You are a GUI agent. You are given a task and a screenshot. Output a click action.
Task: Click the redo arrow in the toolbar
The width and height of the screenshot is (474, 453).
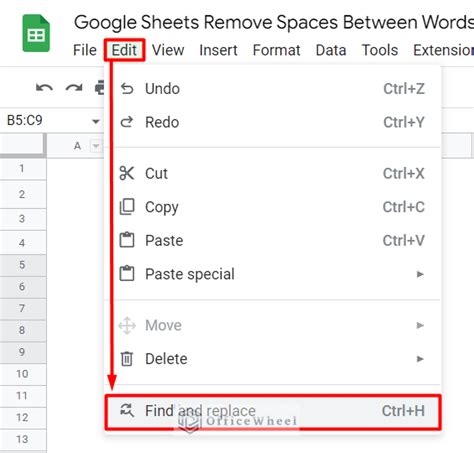coord(74,88)
